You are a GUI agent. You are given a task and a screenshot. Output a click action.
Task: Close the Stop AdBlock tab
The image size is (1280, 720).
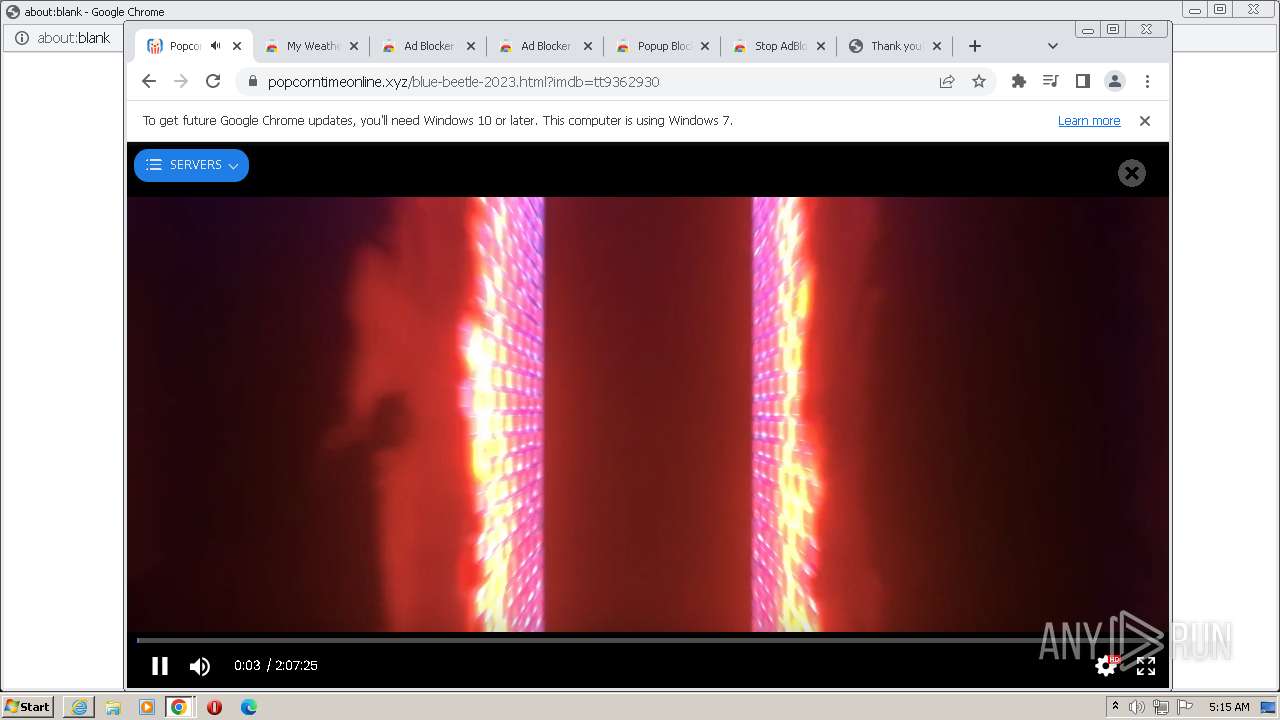click(822, 46)
